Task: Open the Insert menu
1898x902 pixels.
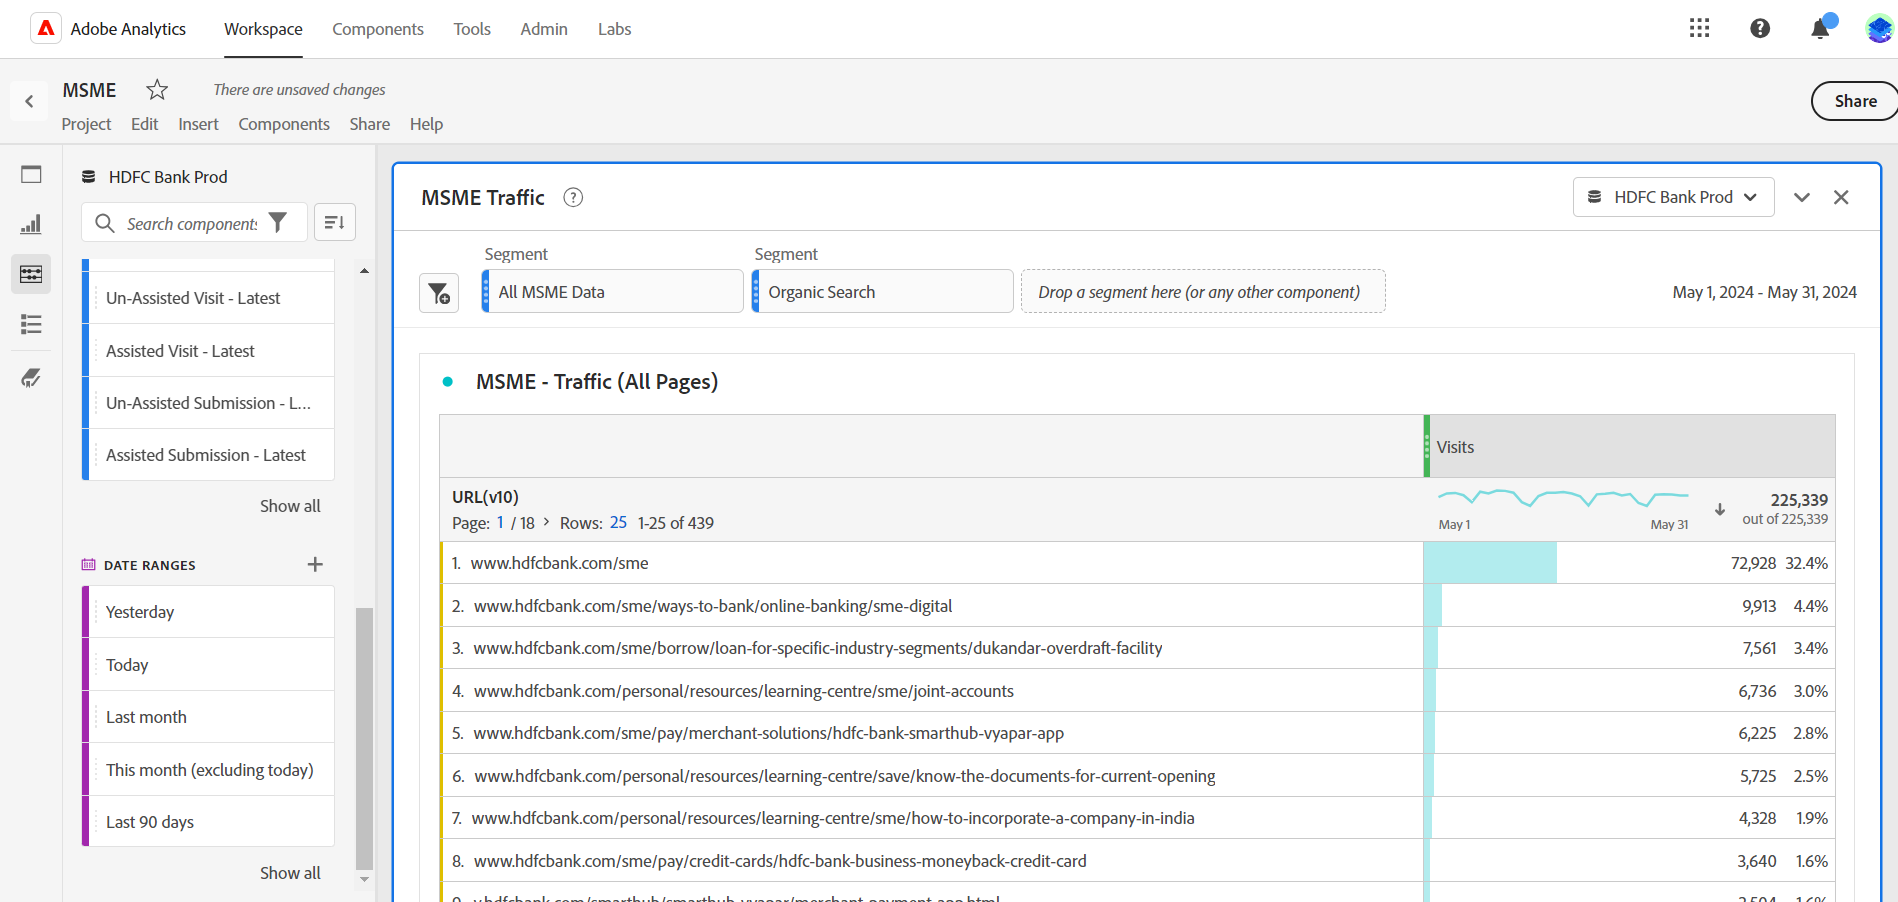Action: (198, 124)
